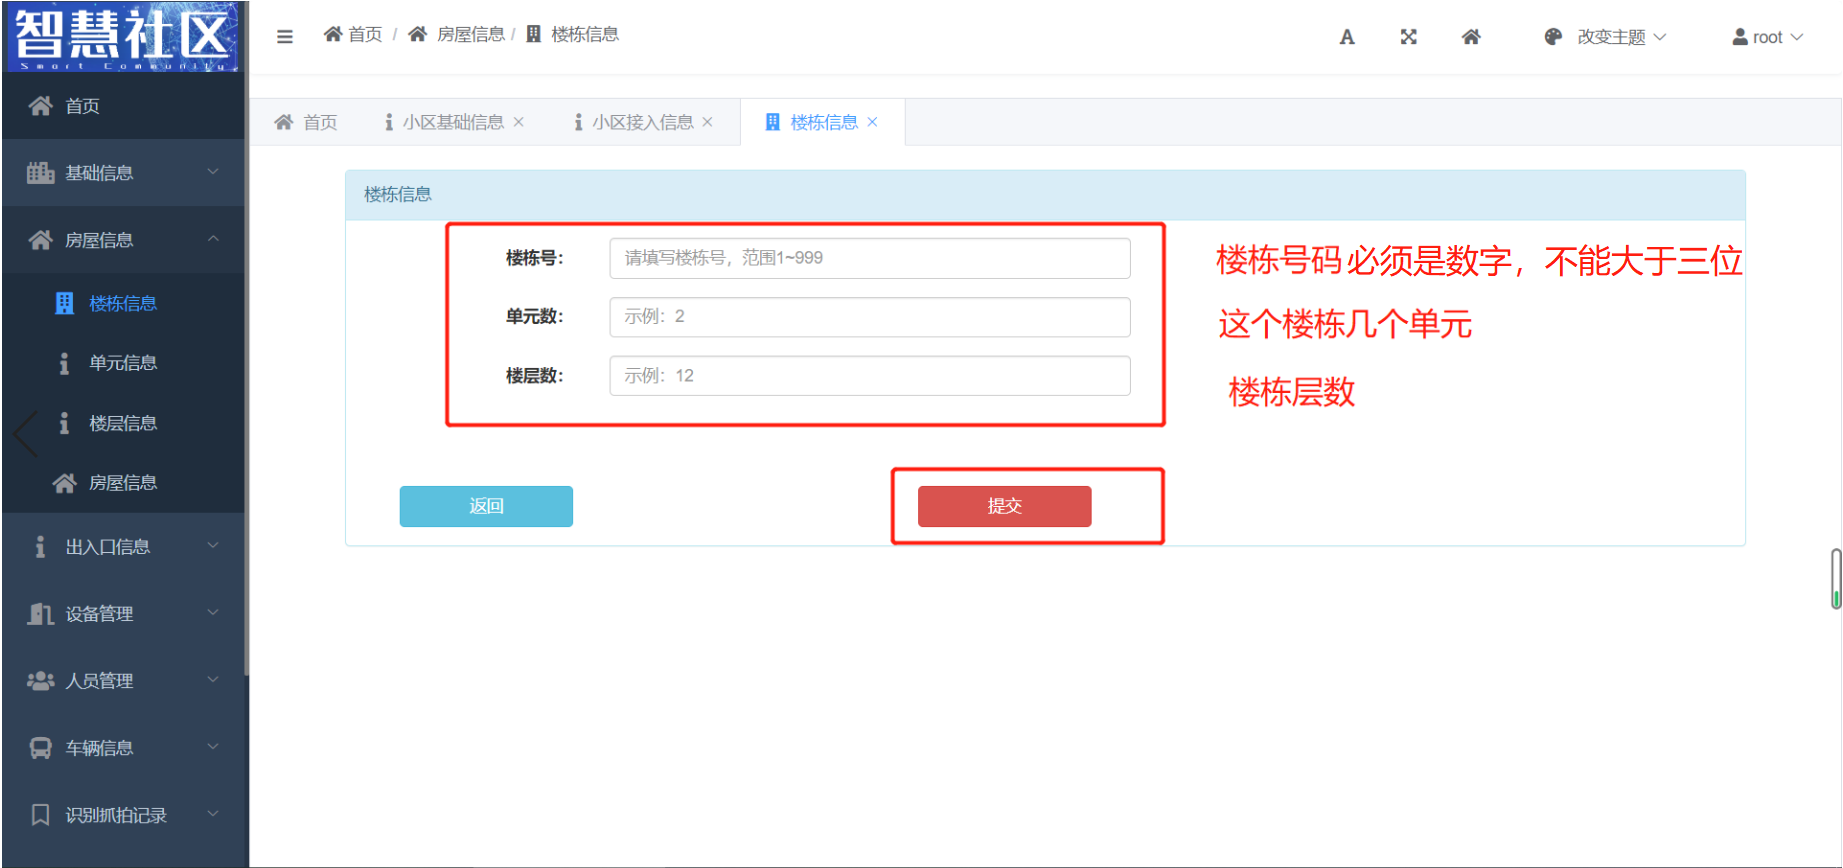Close the 小区接入信息 tab
Viewport: 1843px width, 868px height.
point(708,122)
